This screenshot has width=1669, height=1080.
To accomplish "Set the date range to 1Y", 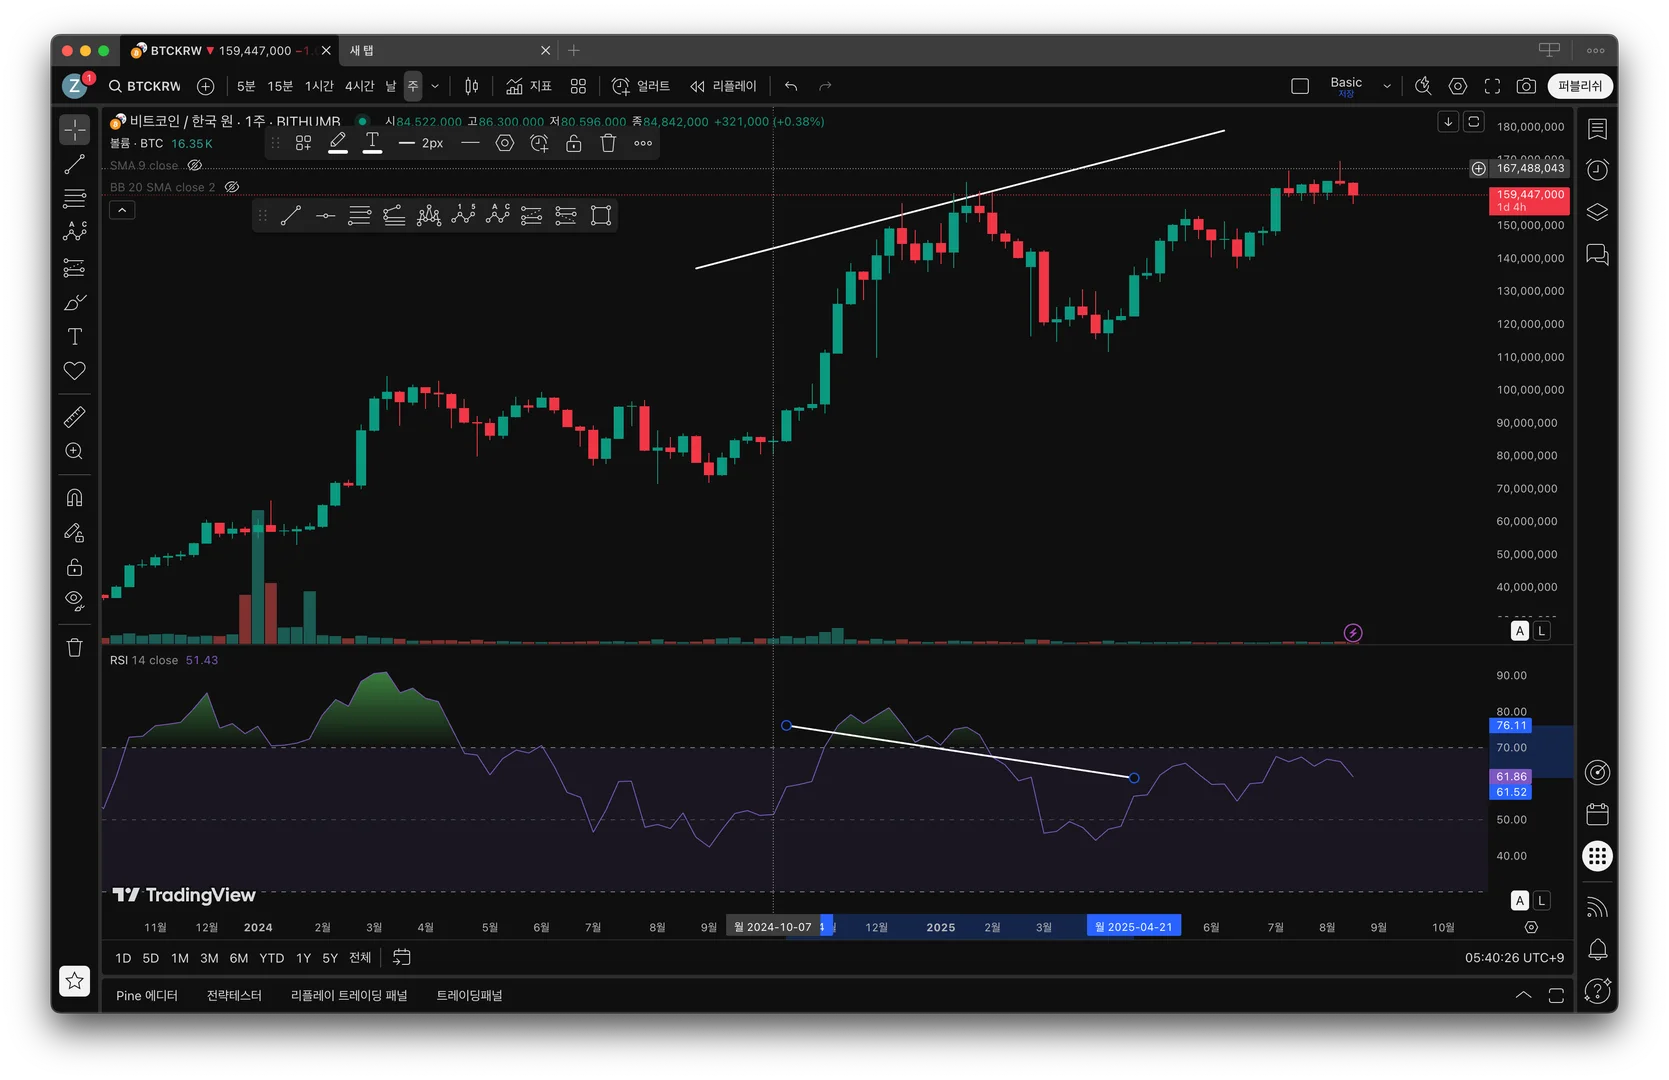I will click(x=303, y=958).
